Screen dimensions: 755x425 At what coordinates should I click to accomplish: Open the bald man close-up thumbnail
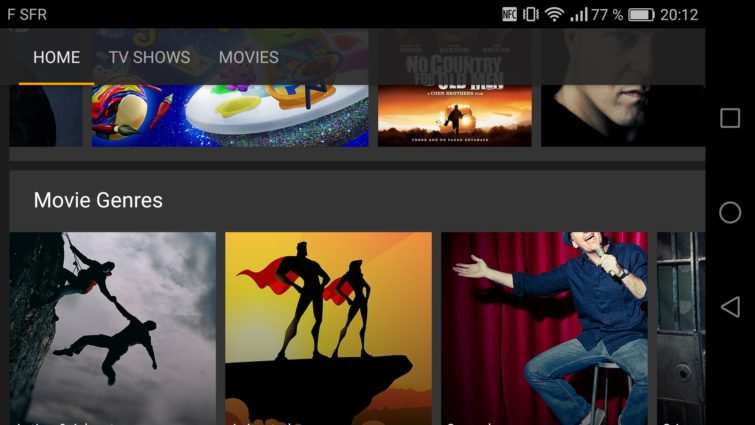click(x=623, y=88)
